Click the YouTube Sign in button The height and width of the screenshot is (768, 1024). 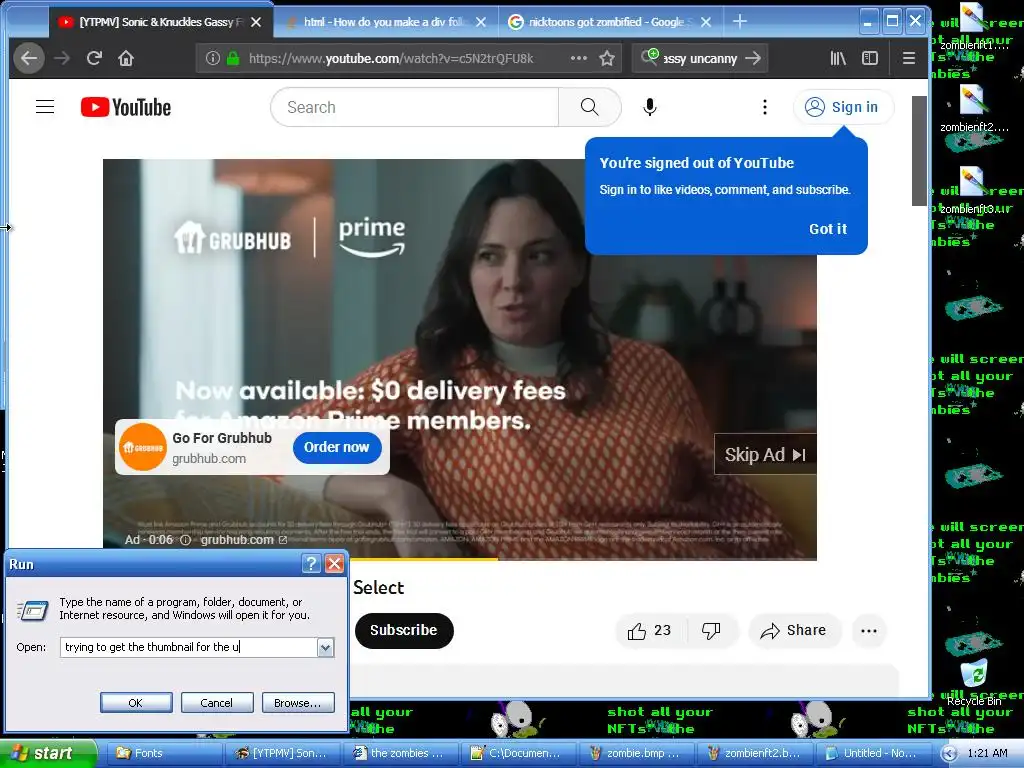click(x=842, y=107)
